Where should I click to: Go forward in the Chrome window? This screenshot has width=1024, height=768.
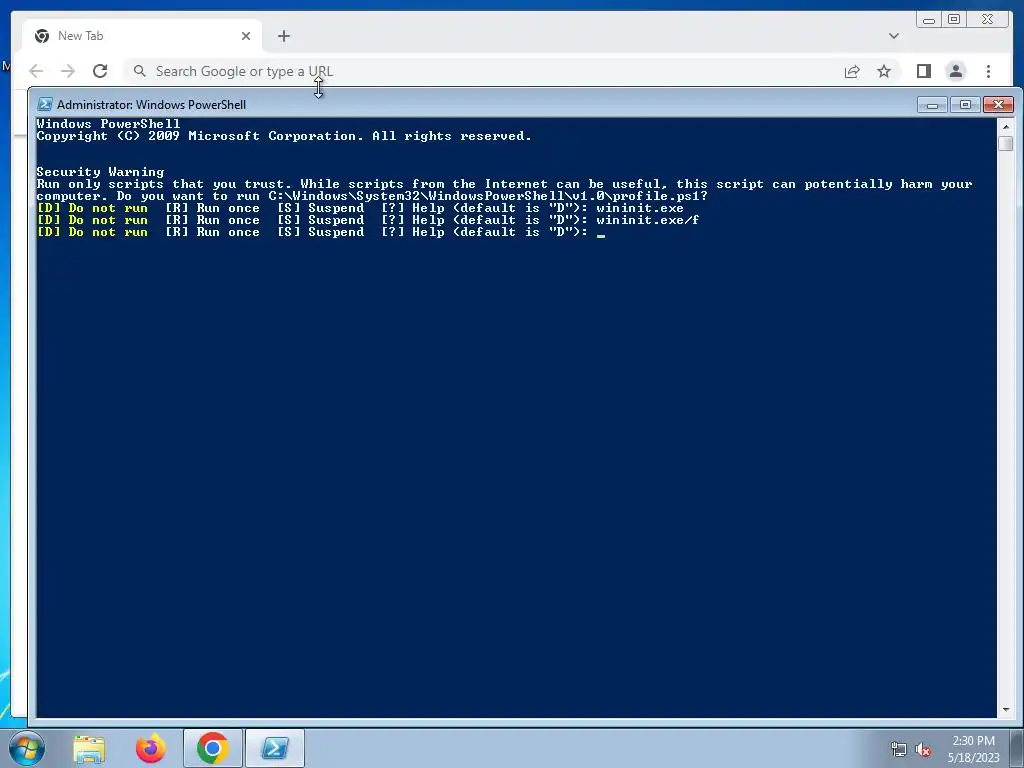point(68,71)
